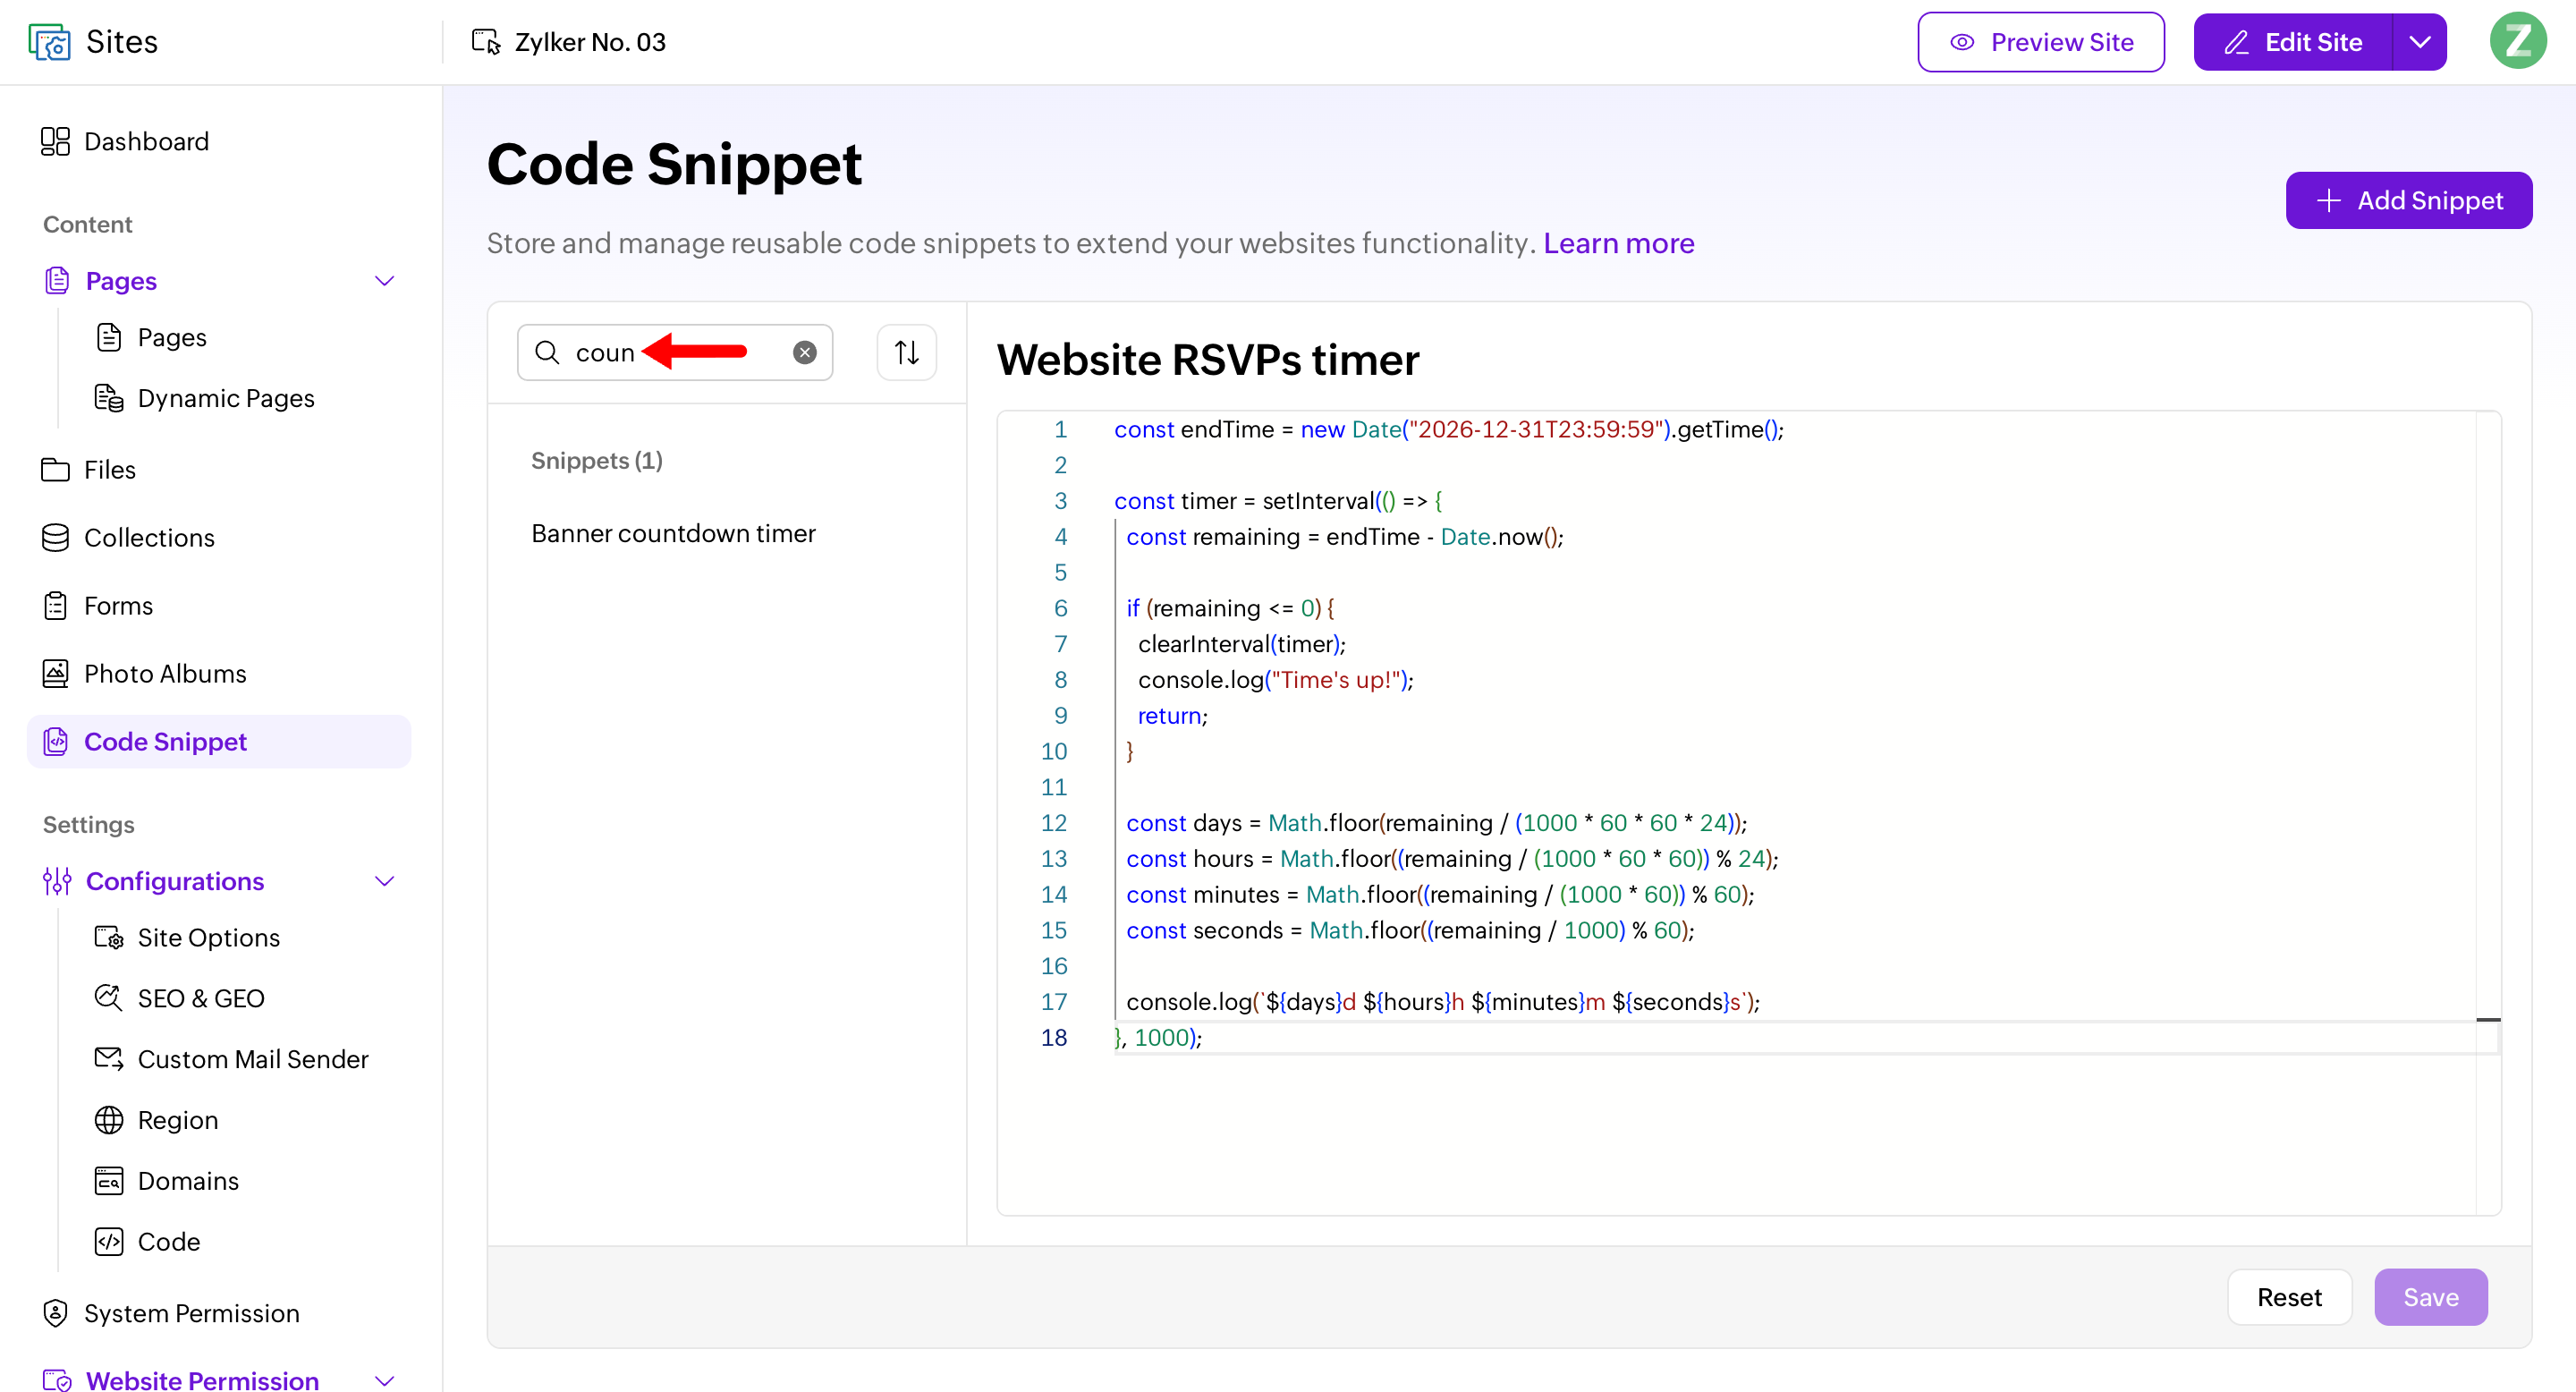Click the Domains icon

pyautogui.click(x=109, y=1181)
